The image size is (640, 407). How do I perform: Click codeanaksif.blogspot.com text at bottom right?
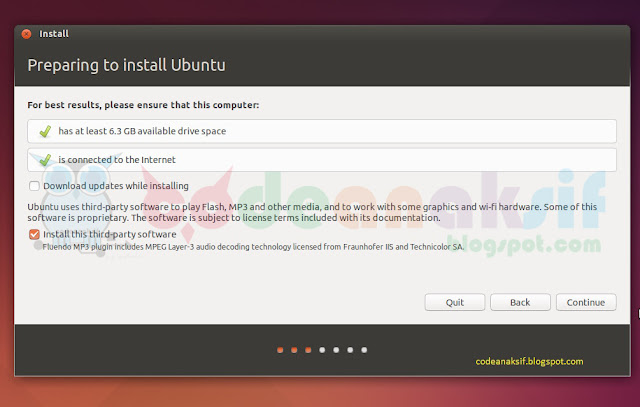point(529,361)
